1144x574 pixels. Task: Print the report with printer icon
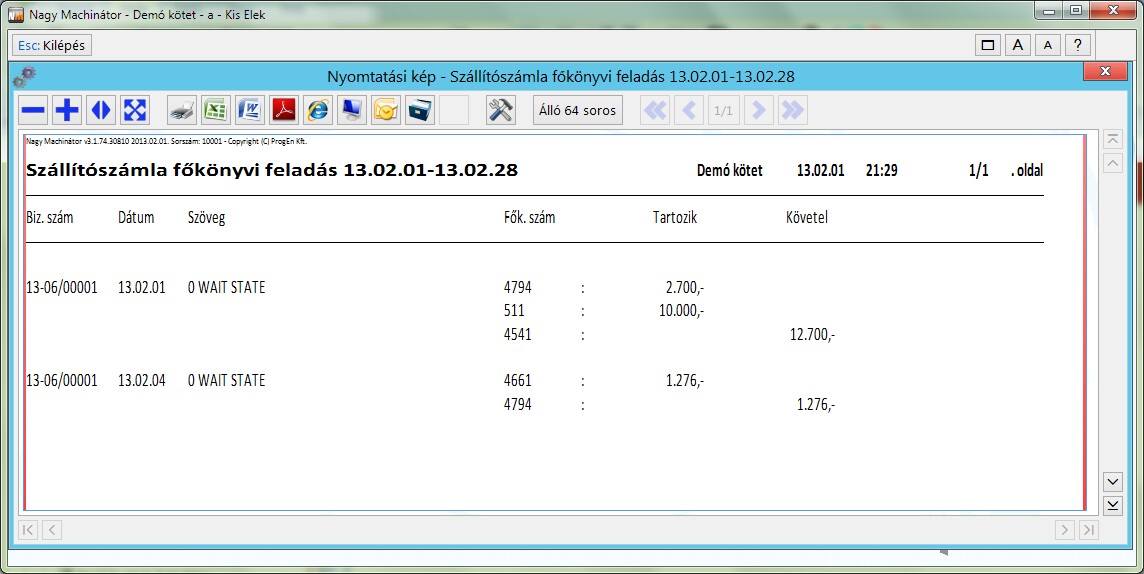(x=182, y=110)
